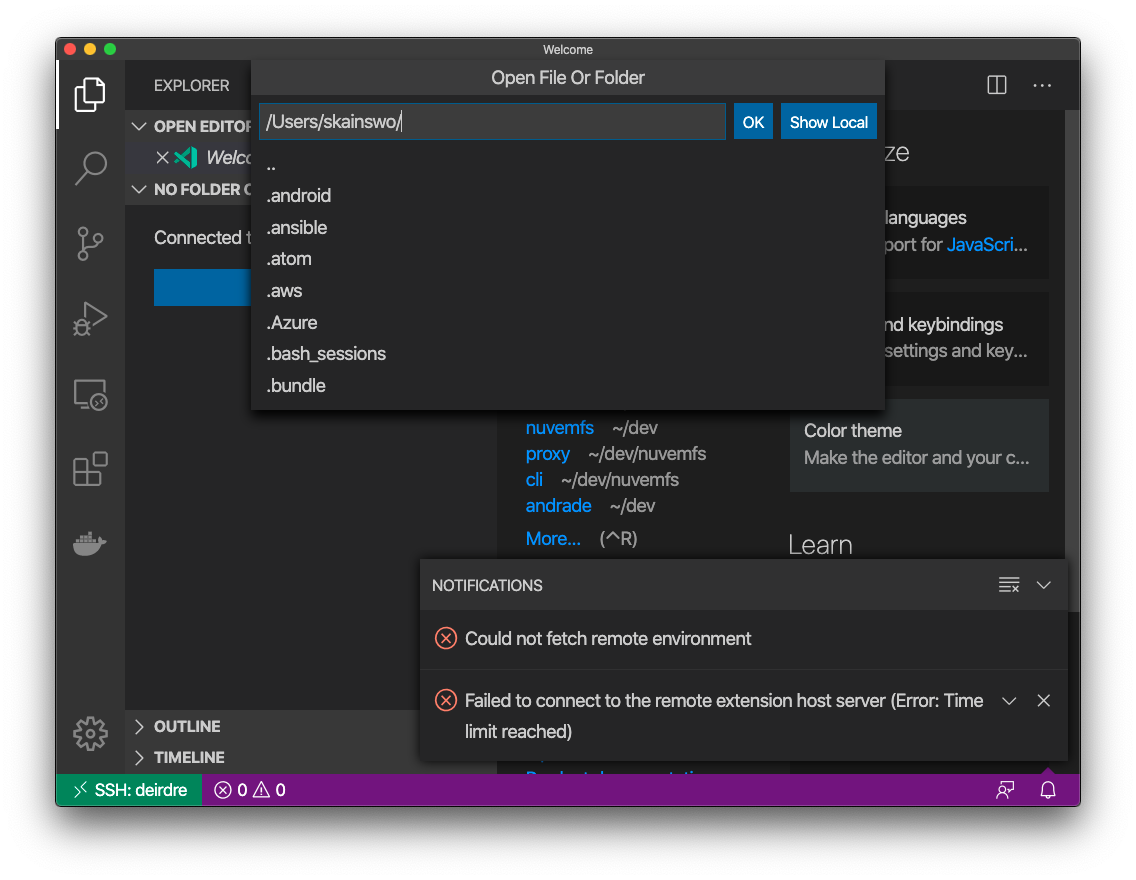Hide the Notifications panel with chevron

1043,584
